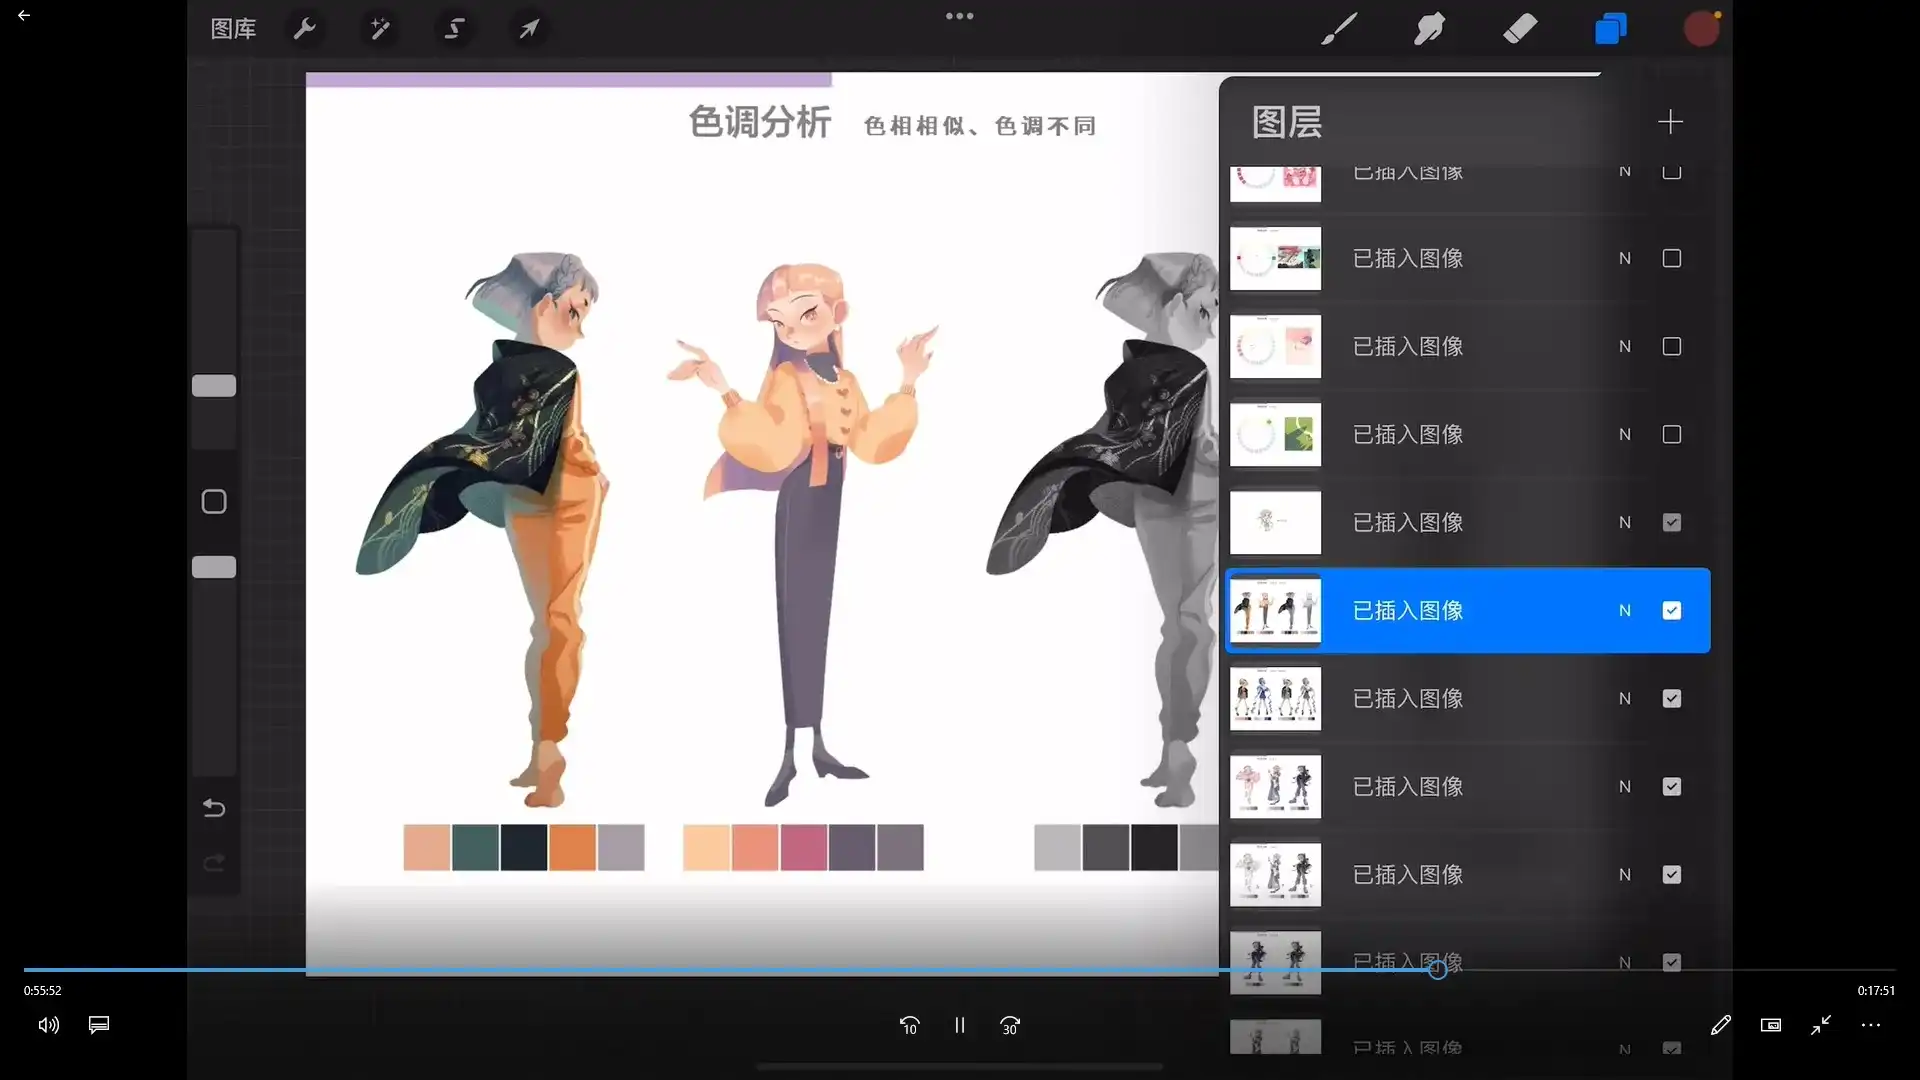Viewport: 1920px width, 1080px height.
Task: Select the Eraser tool
Action: [1519, 28]
